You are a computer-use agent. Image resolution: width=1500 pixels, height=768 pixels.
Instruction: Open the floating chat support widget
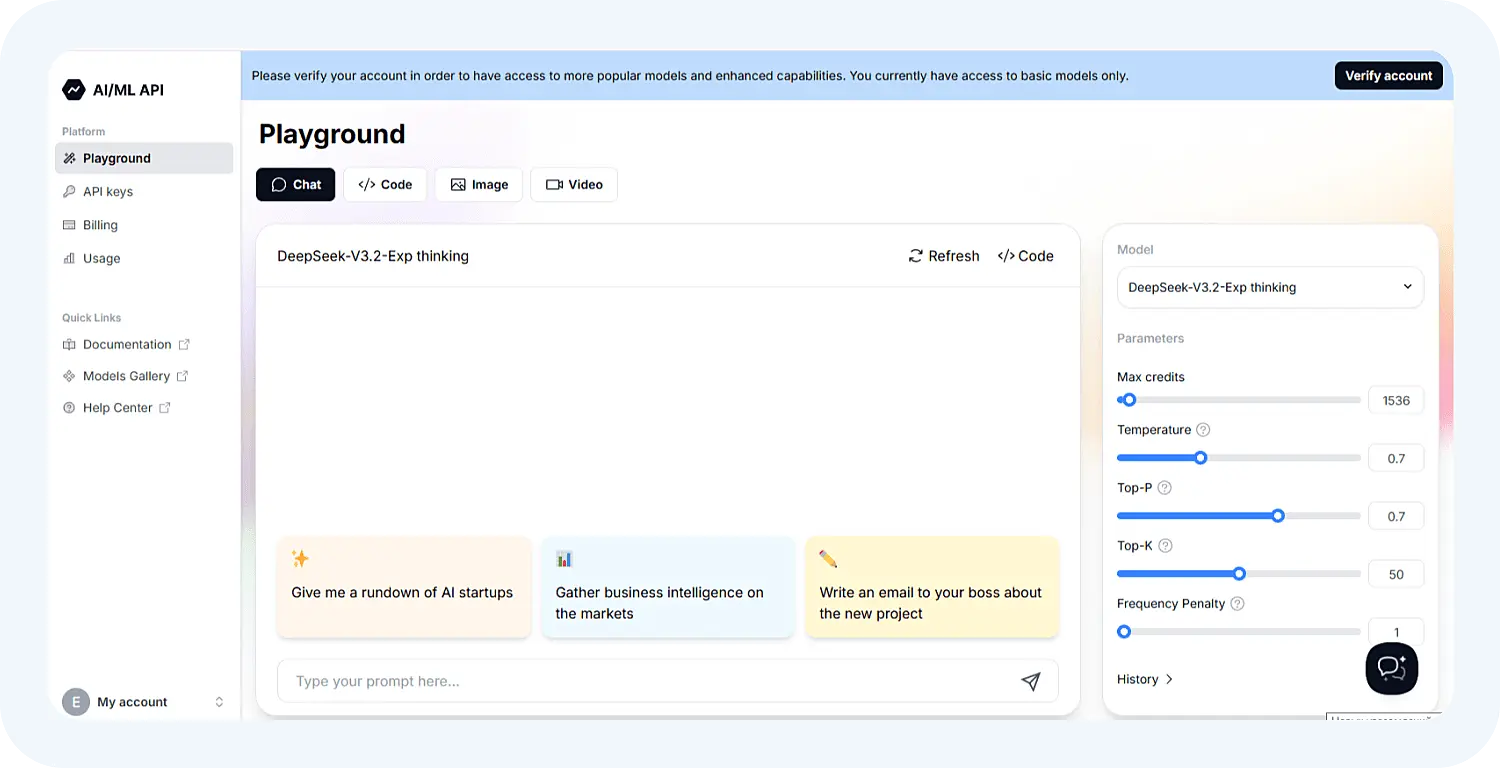click(x=1391, y=668)
